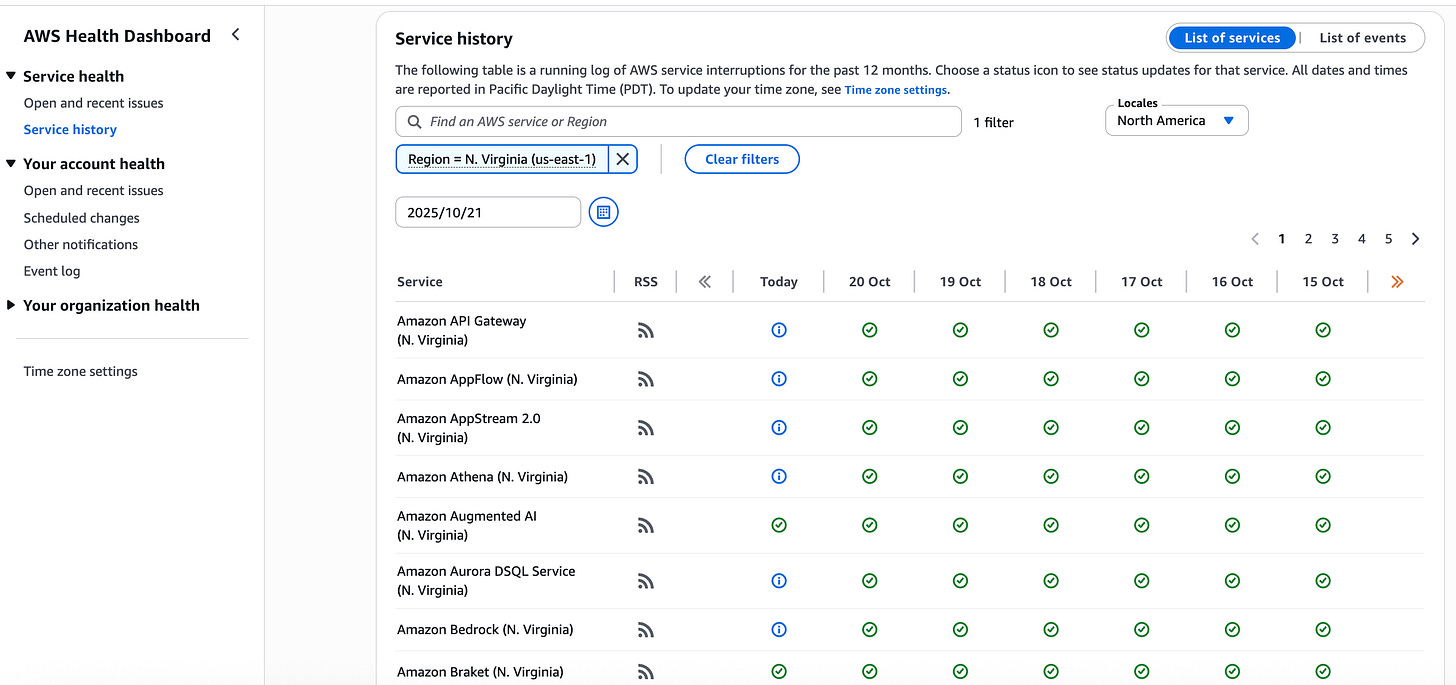Open Amazon Aurora DSQL RSS feed icon
This screenshot has width=1456, height=685.
pos(646,581)
